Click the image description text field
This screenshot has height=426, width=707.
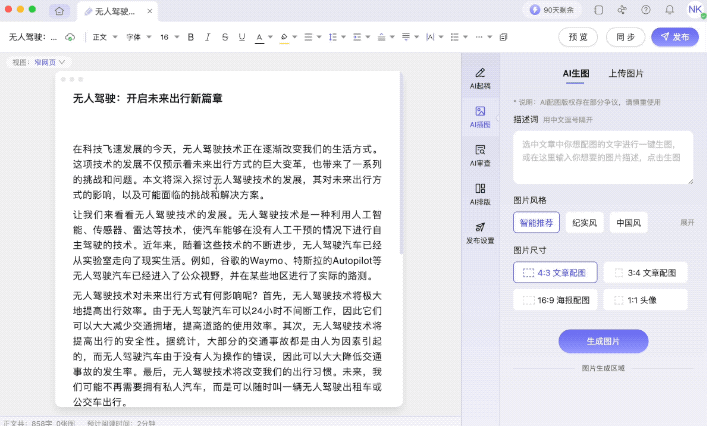coord(602,157)
